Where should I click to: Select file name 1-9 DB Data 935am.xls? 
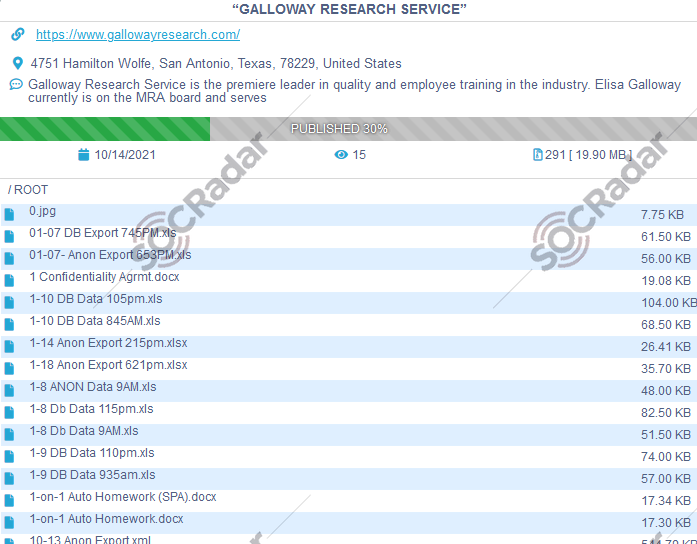[92, 475]
